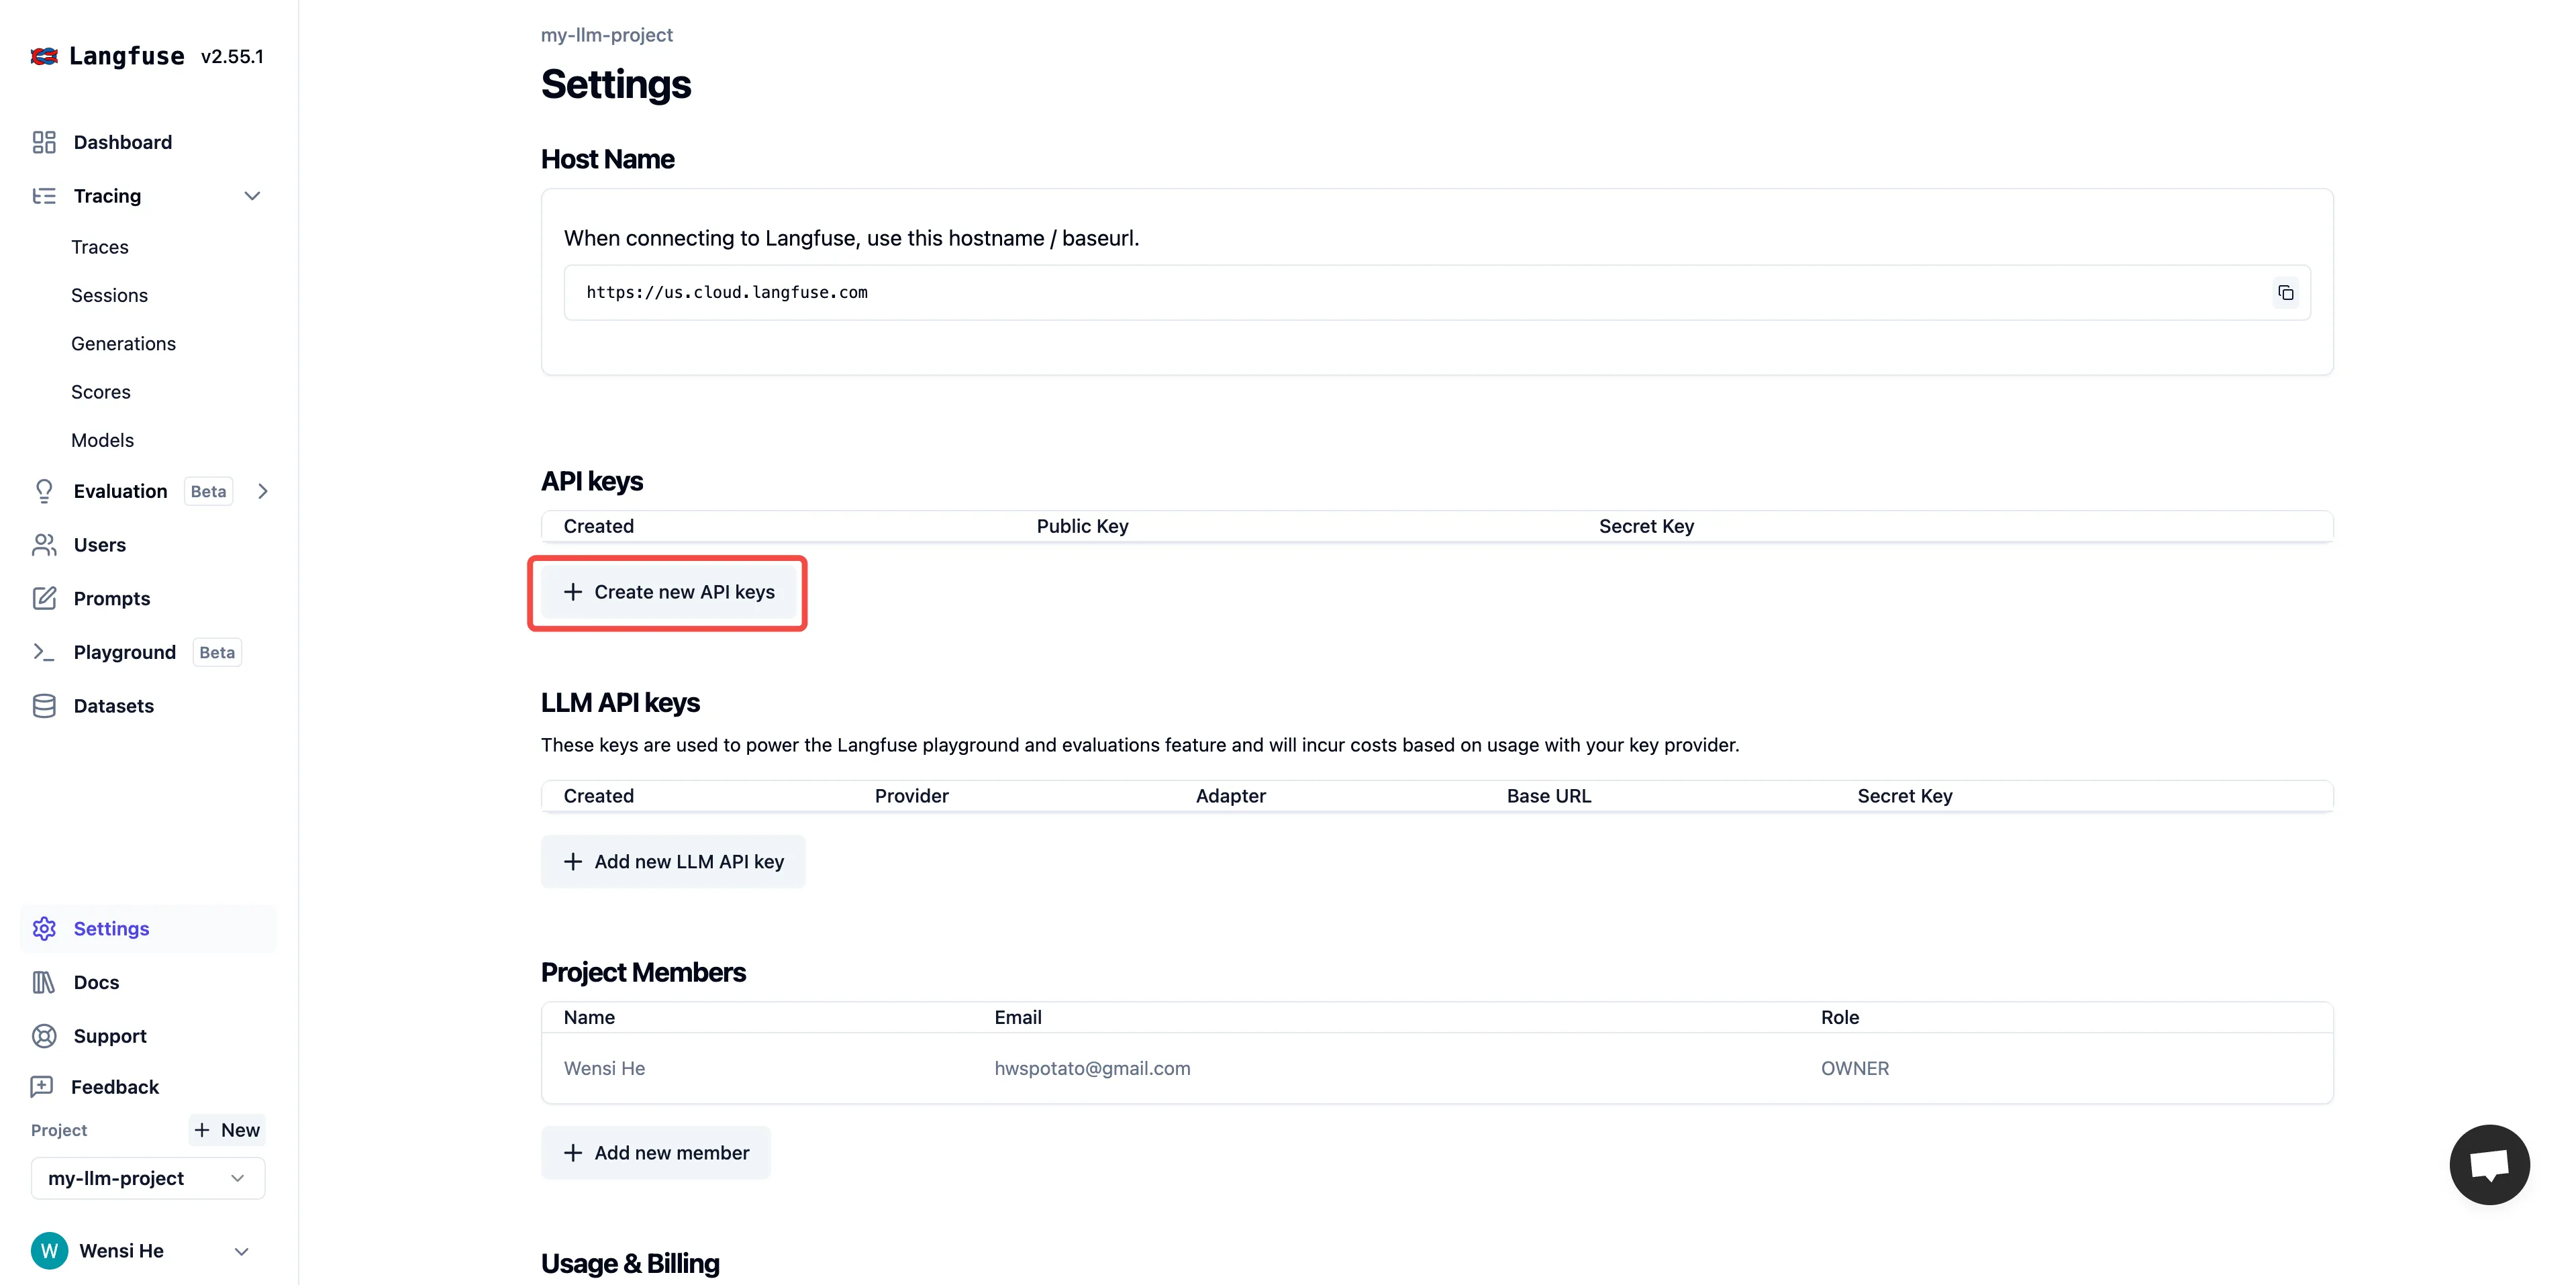
Task: Expand the Wensi He user menu
Action: [x=241, y=1251]
